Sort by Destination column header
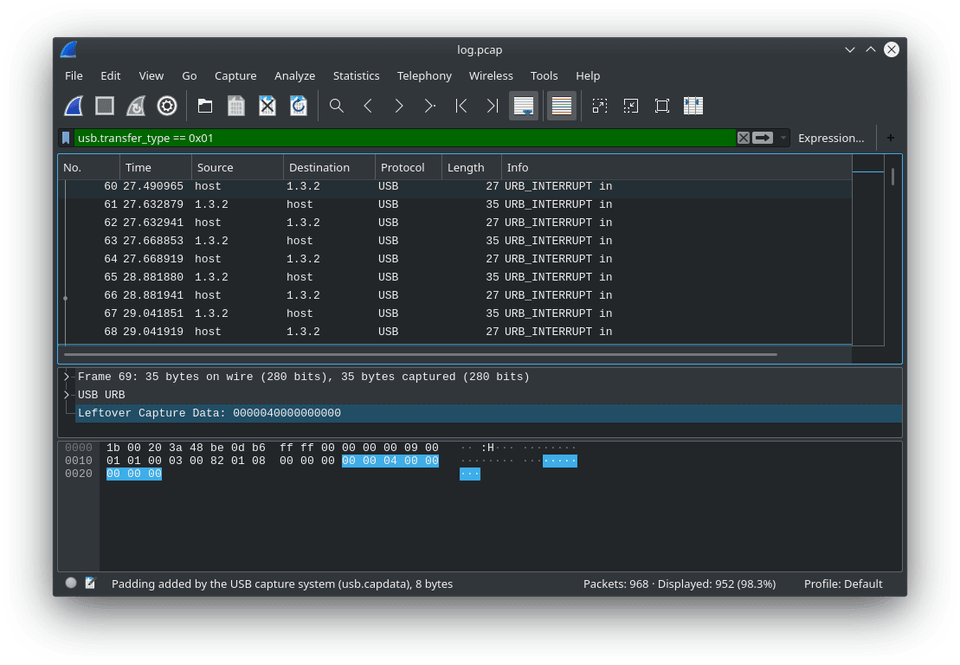 (329, 167)
